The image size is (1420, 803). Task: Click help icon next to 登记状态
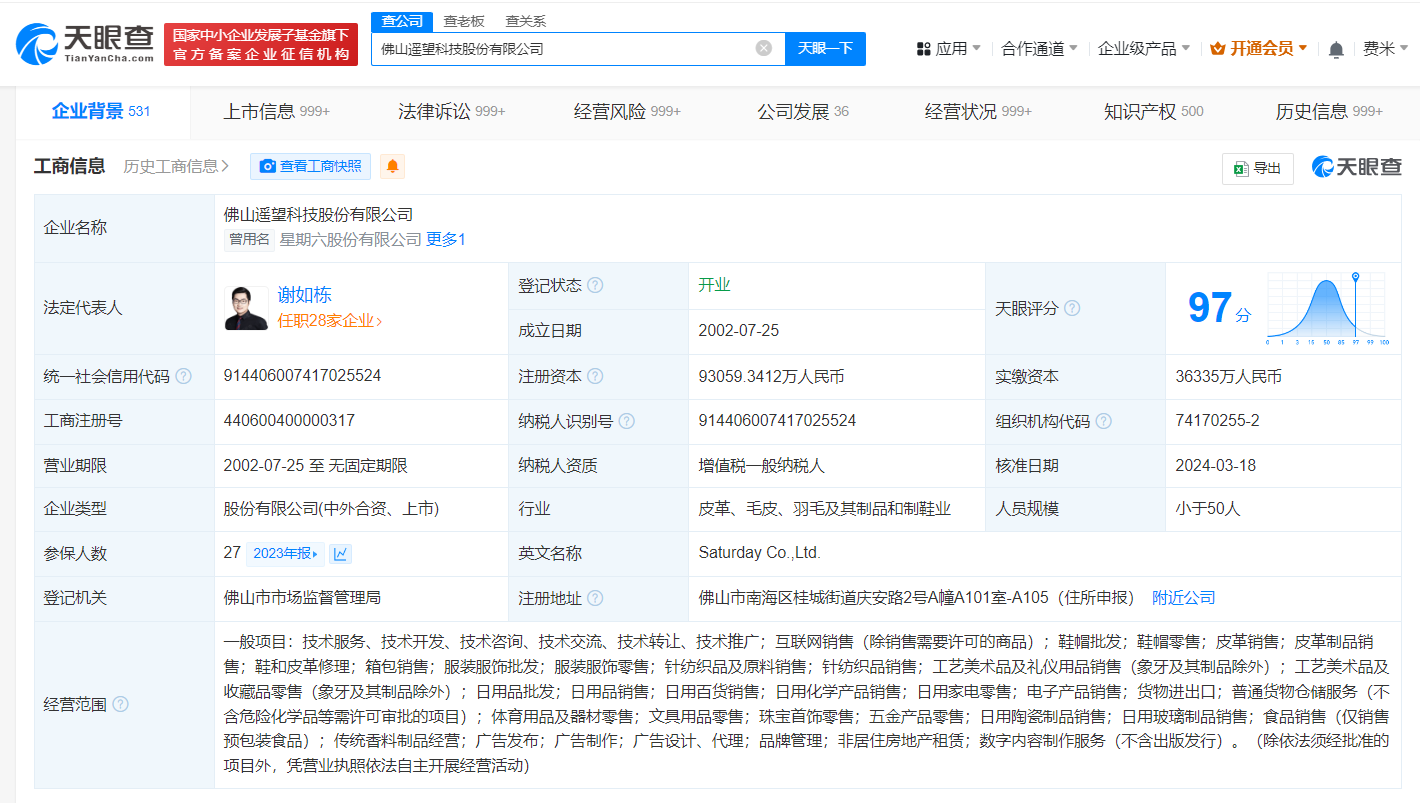click(595, 285)
